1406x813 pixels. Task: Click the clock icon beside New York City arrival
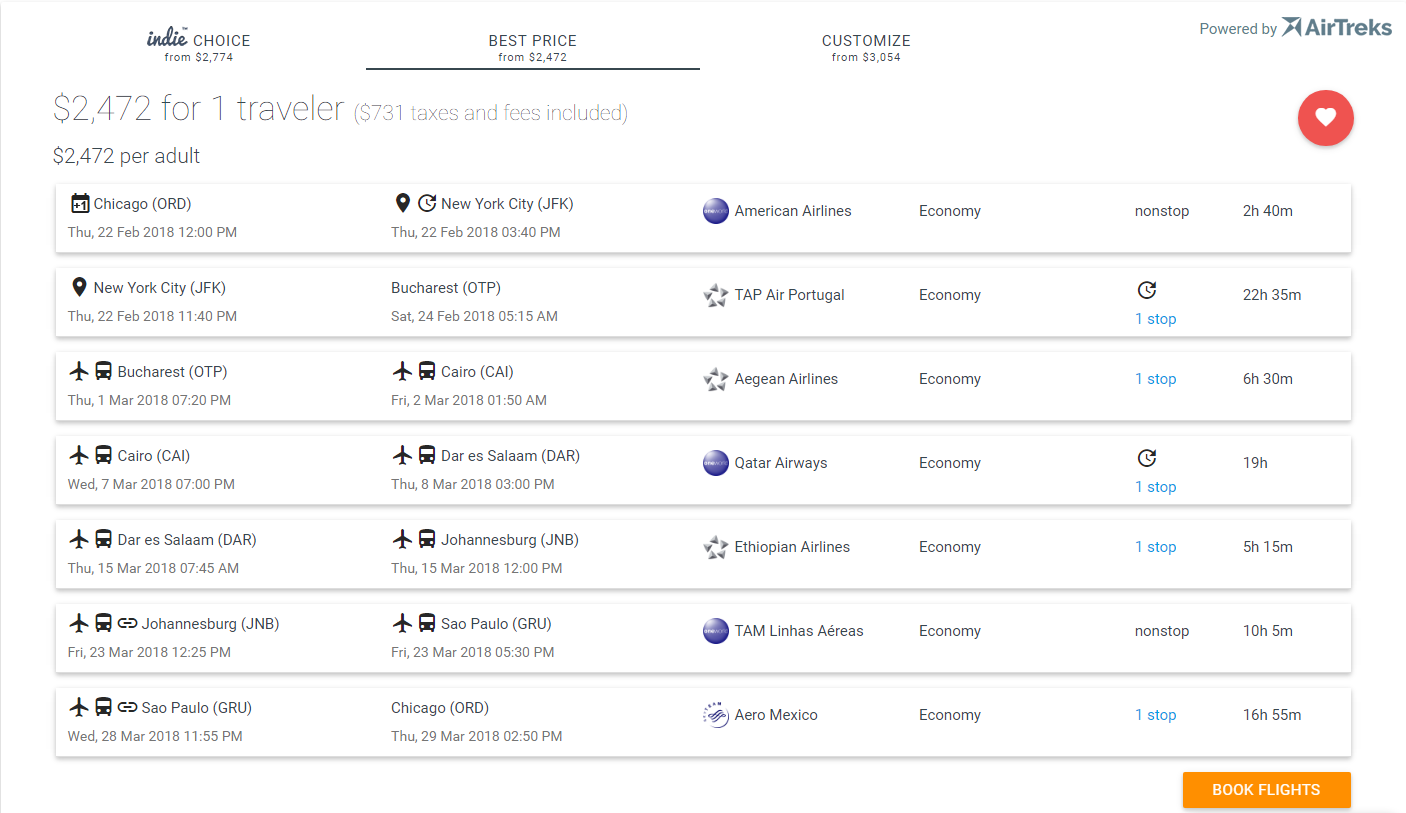427,204
